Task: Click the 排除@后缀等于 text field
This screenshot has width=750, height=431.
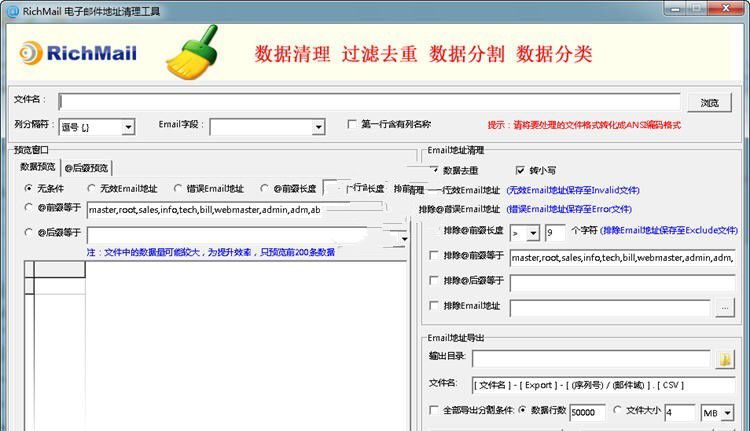Action: (x=622, y=283)
